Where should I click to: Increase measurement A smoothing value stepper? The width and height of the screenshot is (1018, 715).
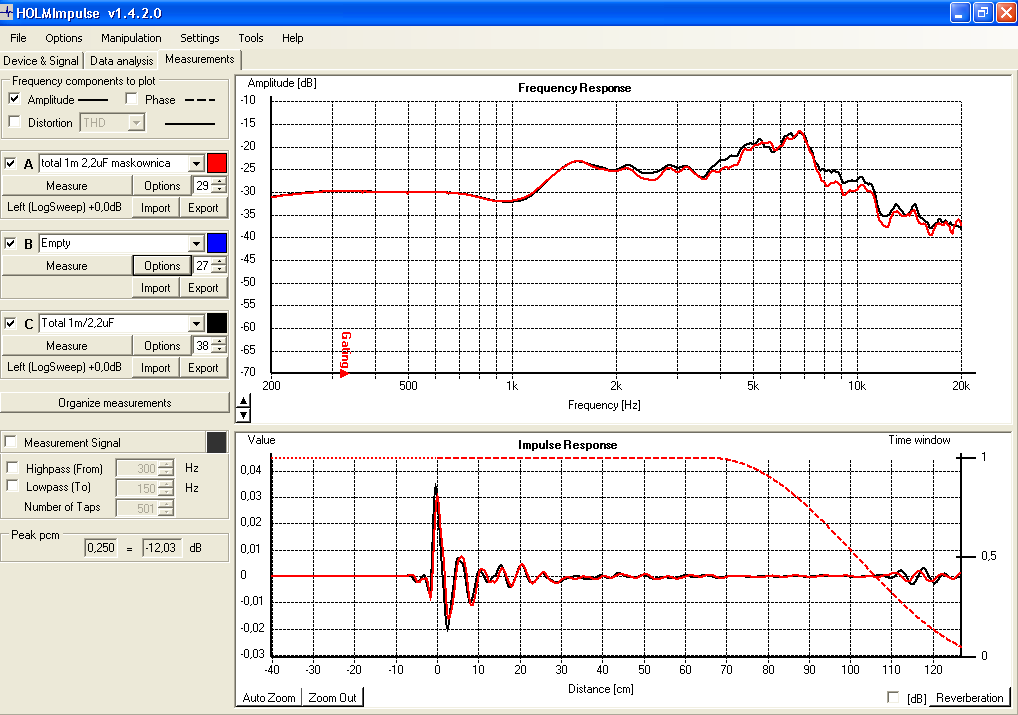[219, 181]
